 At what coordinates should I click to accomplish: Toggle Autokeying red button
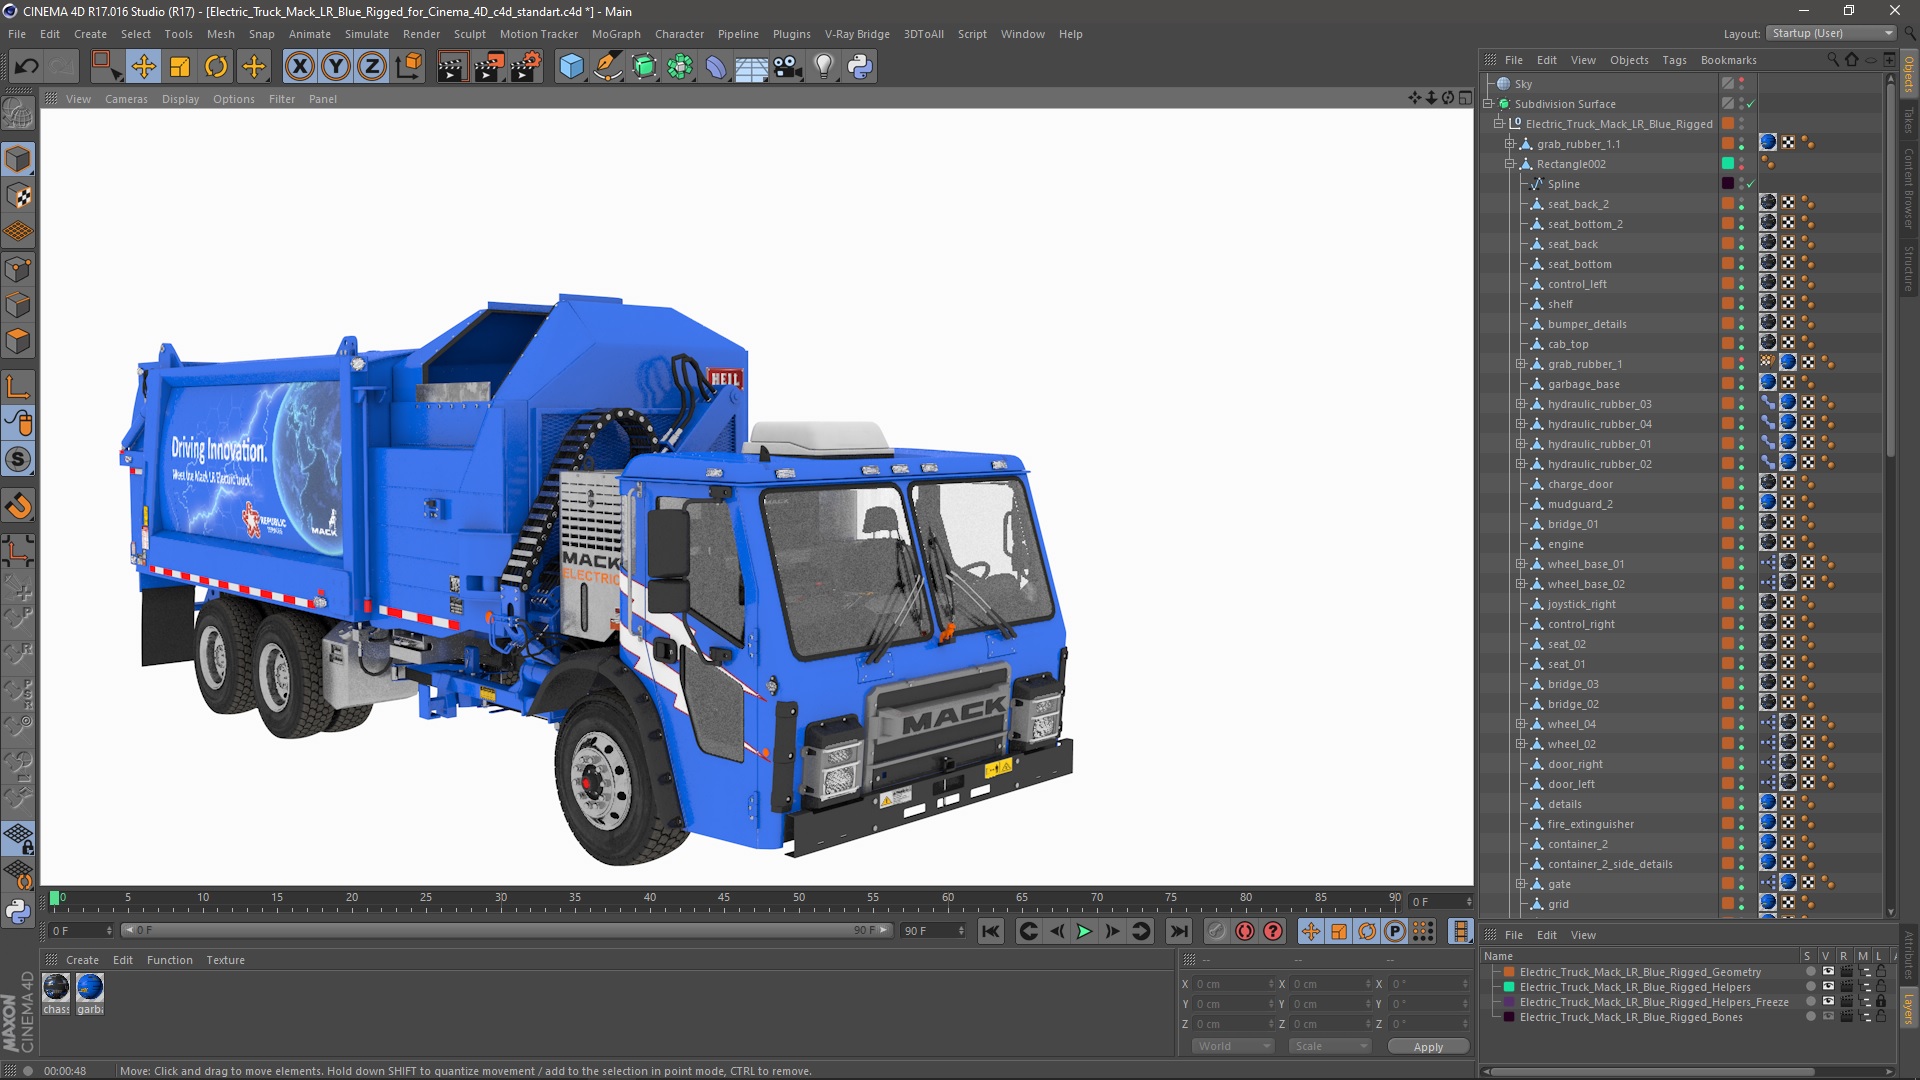point(1244,931)
